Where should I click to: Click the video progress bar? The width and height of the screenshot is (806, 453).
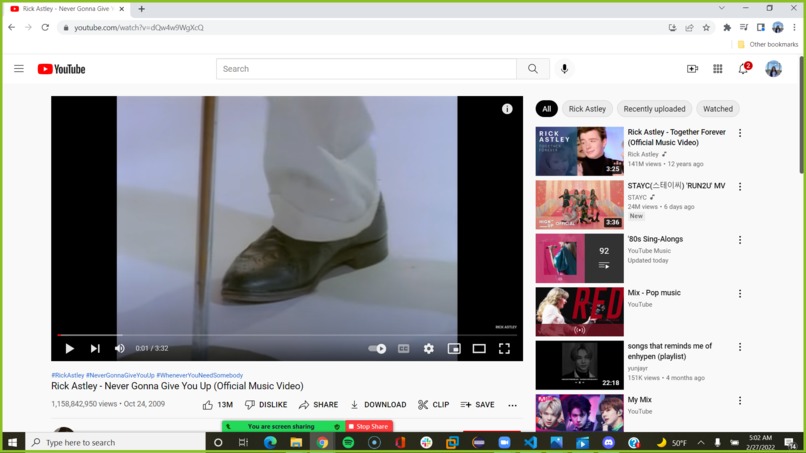pos(287,335)
